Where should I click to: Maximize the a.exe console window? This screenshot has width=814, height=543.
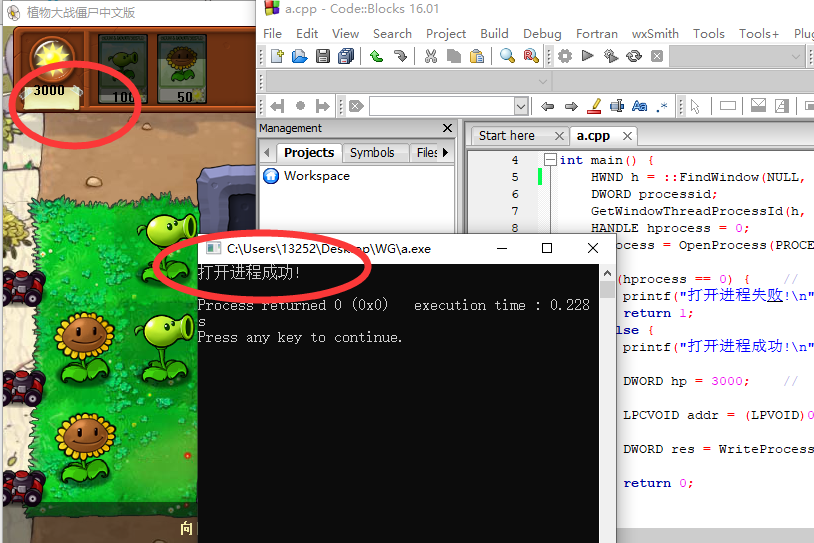(x=547, y=249)
